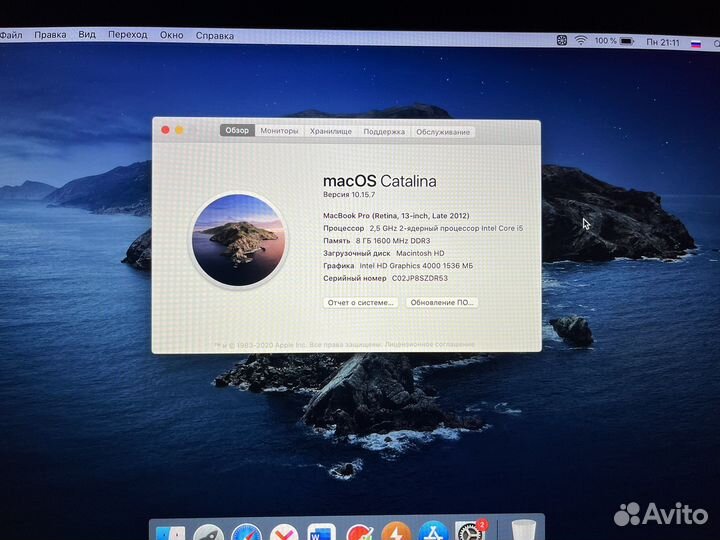Click the Wi-Fi status icon
This screenshot has height=540, width=720.
point(581,40)
